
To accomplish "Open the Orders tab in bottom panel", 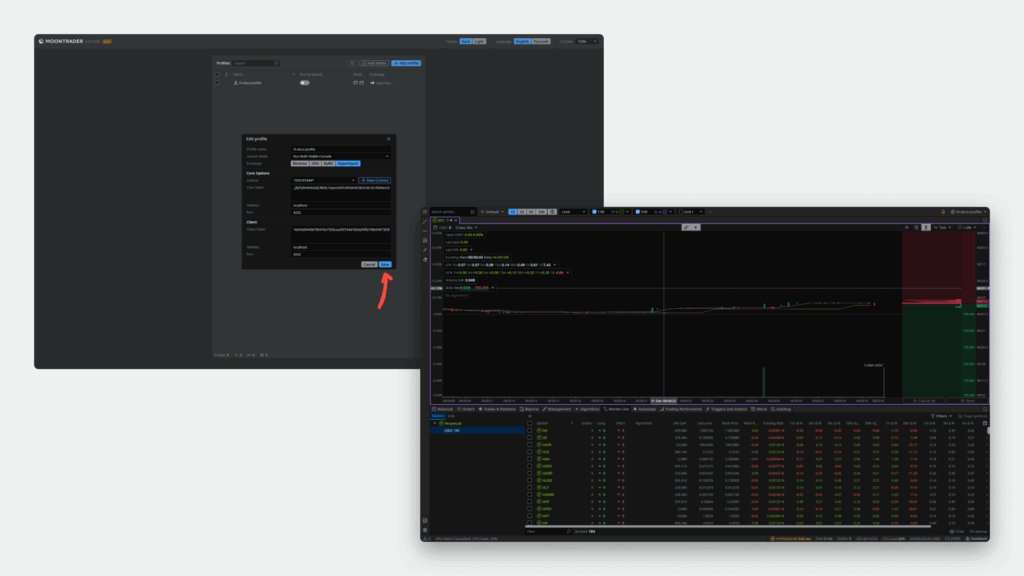I will tap(469, 409).
